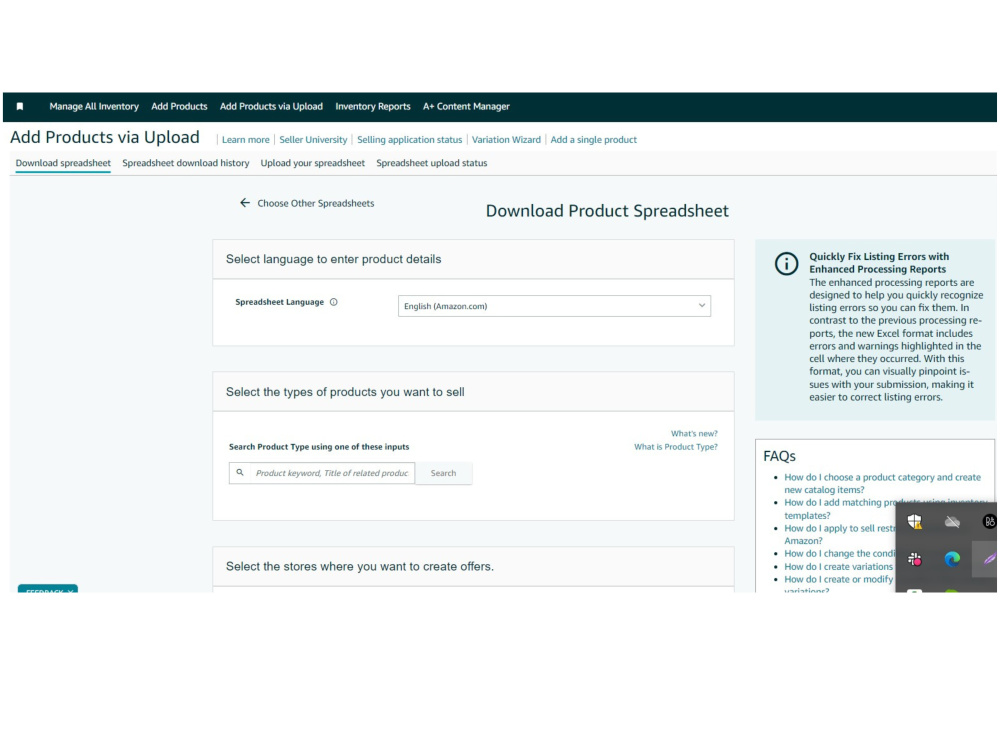Click the Learn more link
Viewport: 1000px width, 750px height.
click(x=246, y=140)
